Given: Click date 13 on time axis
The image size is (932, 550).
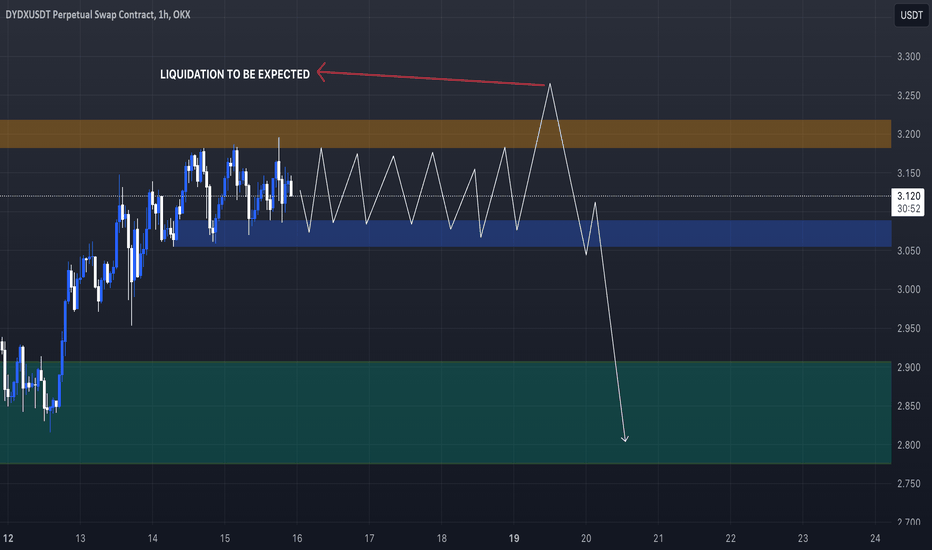Looking at the screenshot, I should (80, 538).
